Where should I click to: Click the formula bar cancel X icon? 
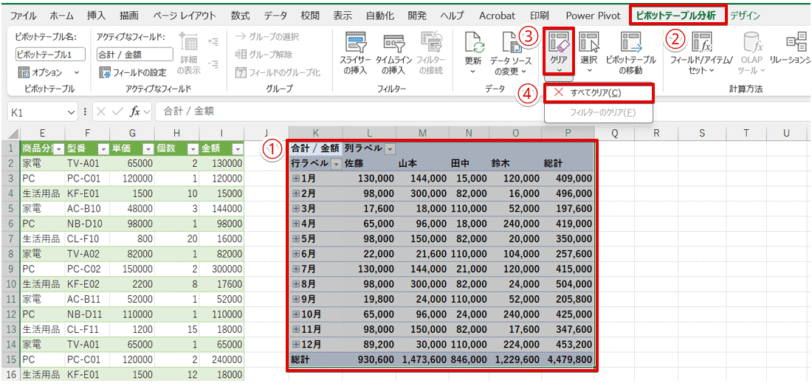(x=102, y=111)
